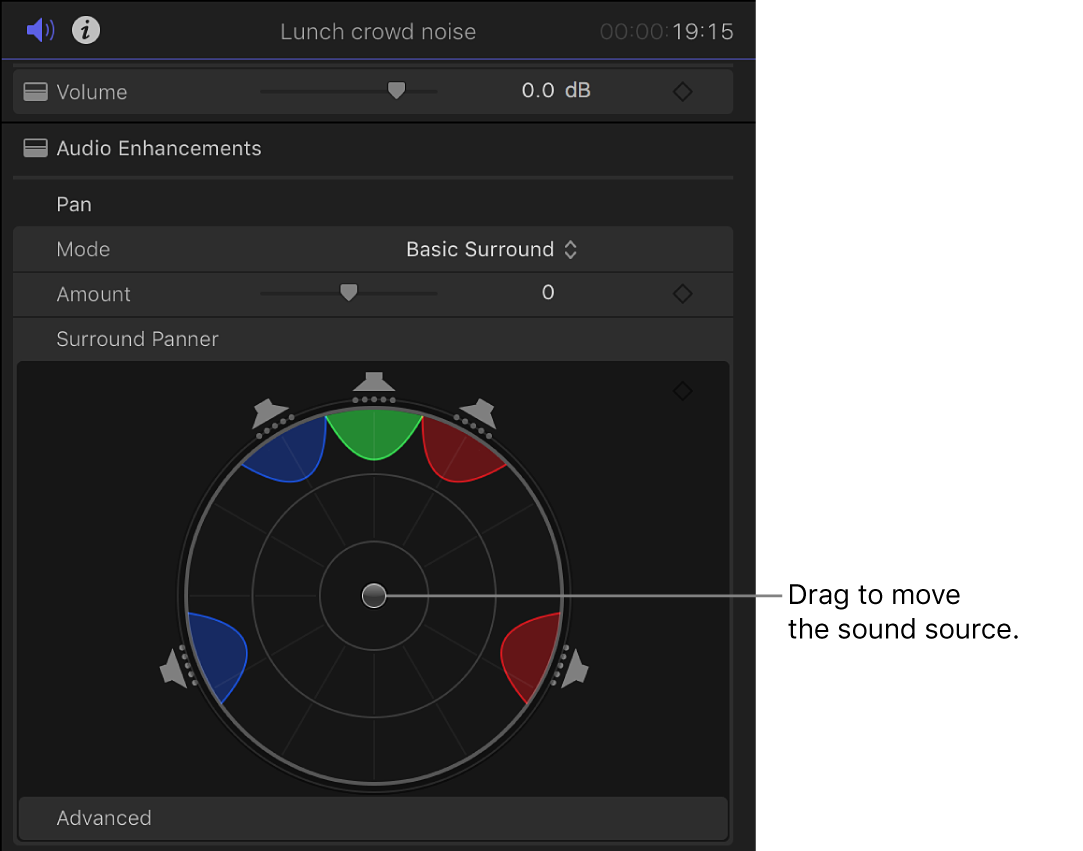Select the front-left speaker in the surround panner
The height and width of the screenshot is (851, 1083).
[x=269, y=413]
